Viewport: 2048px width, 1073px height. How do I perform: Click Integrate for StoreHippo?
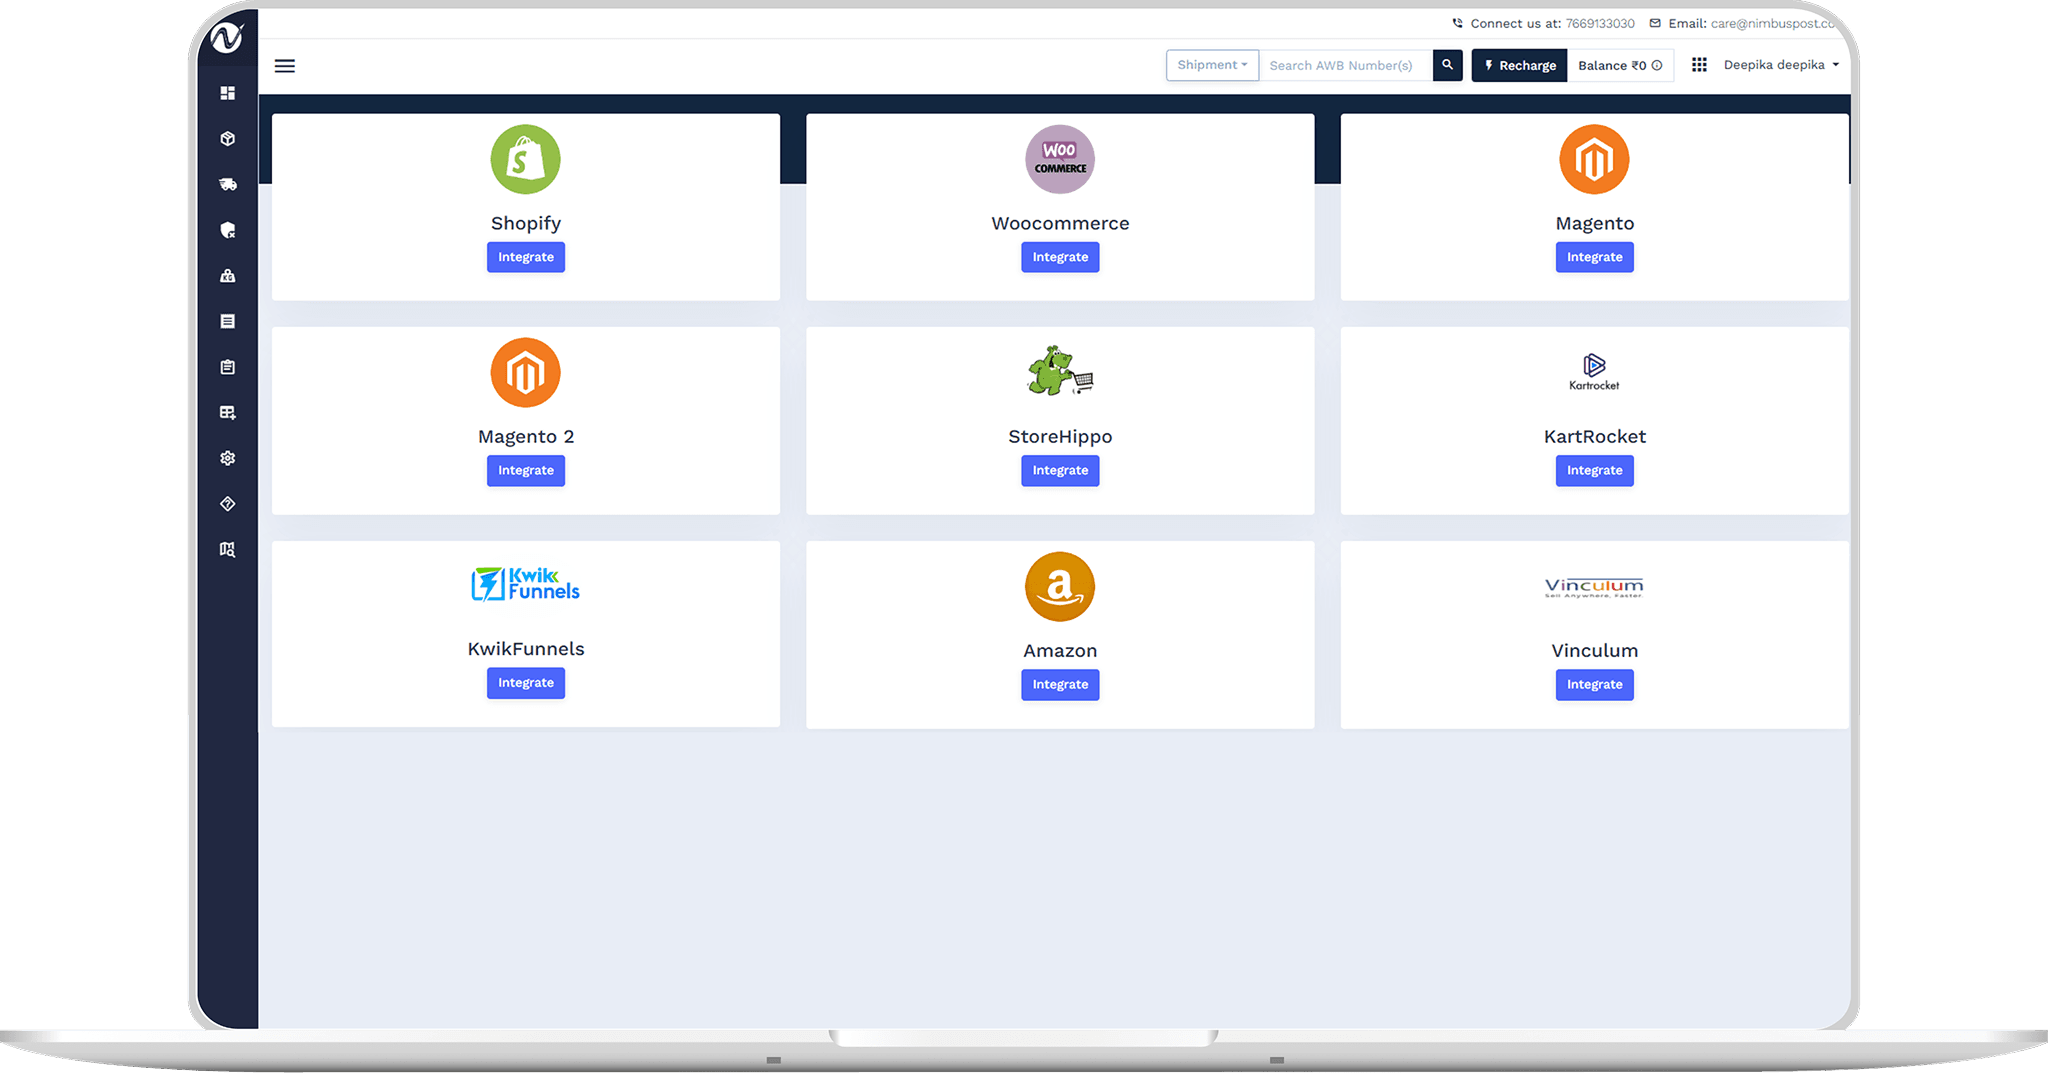click(1060, 470)
